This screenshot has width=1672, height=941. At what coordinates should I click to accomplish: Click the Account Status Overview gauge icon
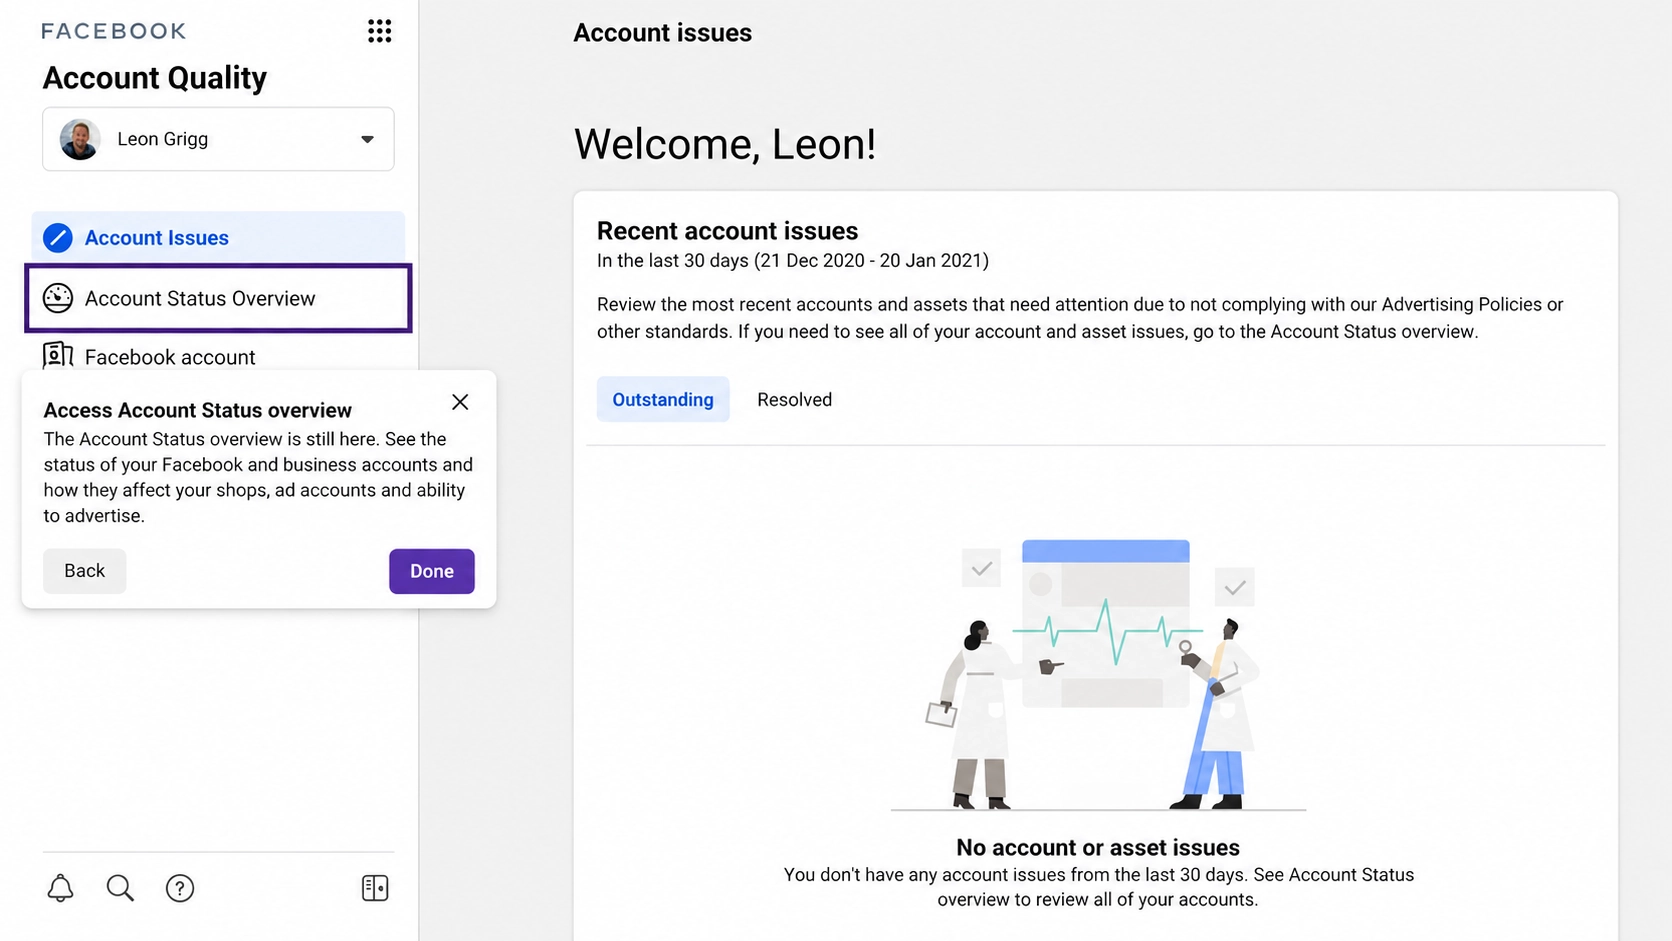point(58,298)
